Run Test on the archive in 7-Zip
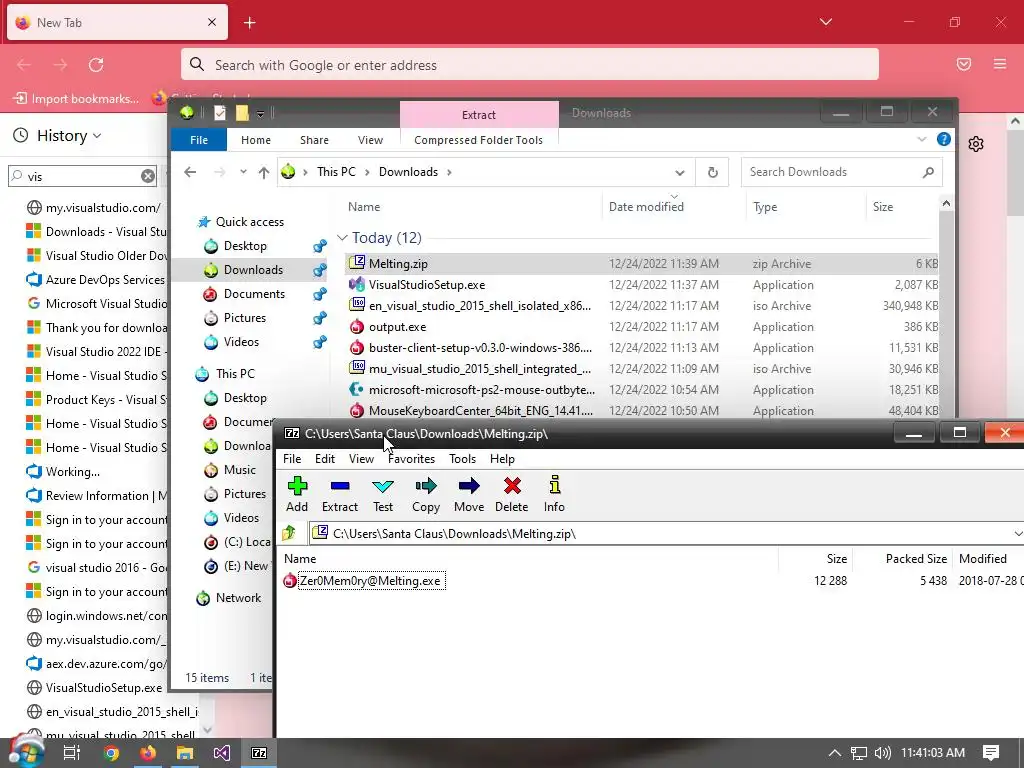Image resolution: width=1024 pixels, height=768 pixels. tap(383, 494)
